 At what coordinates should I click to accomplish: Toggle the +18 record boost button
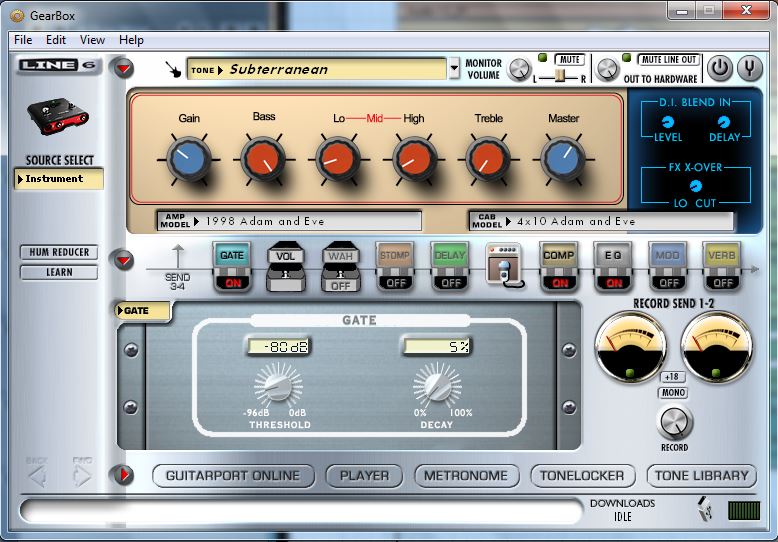[671, 377]
